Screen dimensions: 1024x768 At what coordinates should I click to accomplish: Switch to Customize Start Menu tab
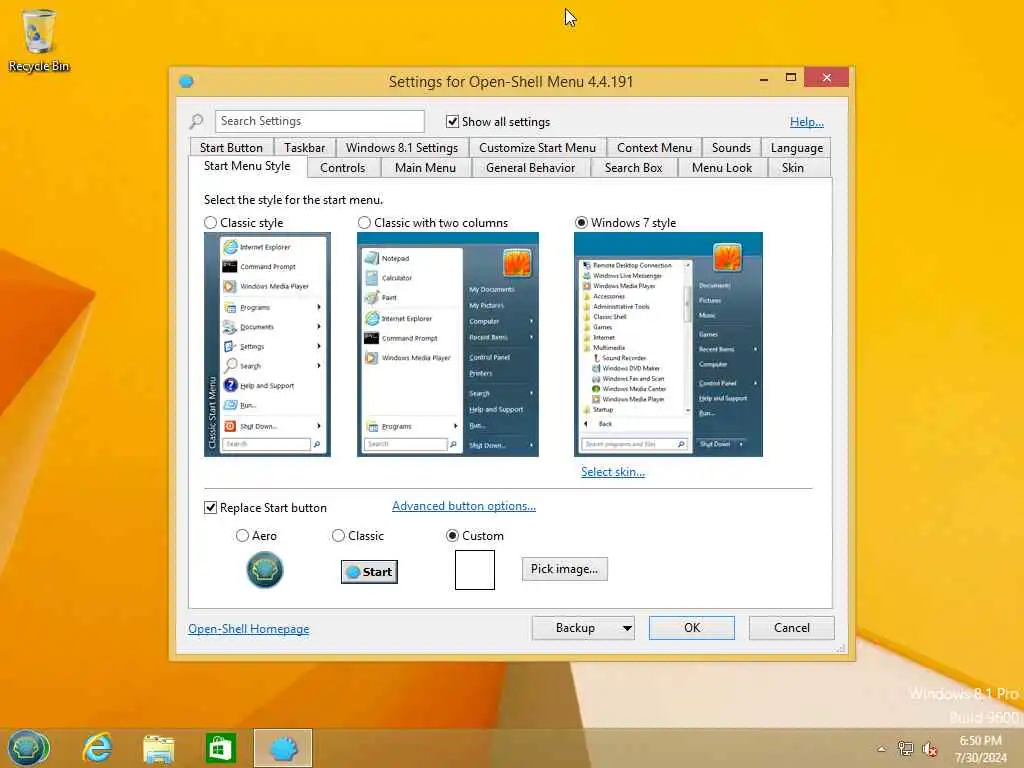click(537, 148)
